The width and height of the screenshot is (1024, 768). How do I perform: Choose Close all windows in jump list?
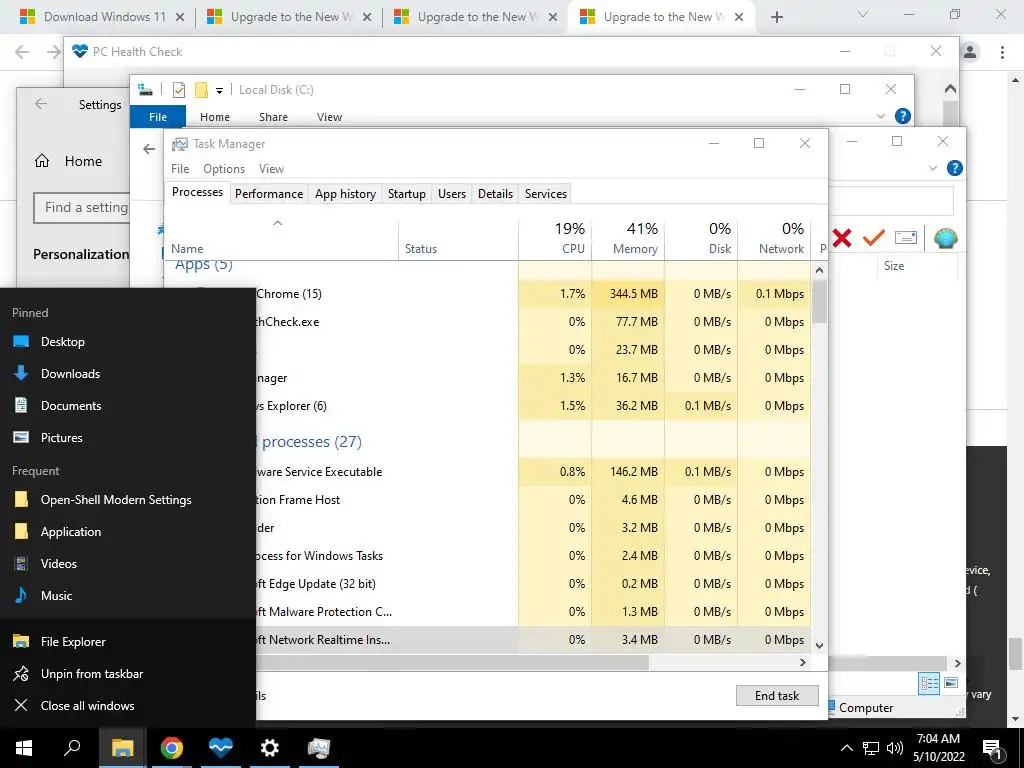pos(128,705)
